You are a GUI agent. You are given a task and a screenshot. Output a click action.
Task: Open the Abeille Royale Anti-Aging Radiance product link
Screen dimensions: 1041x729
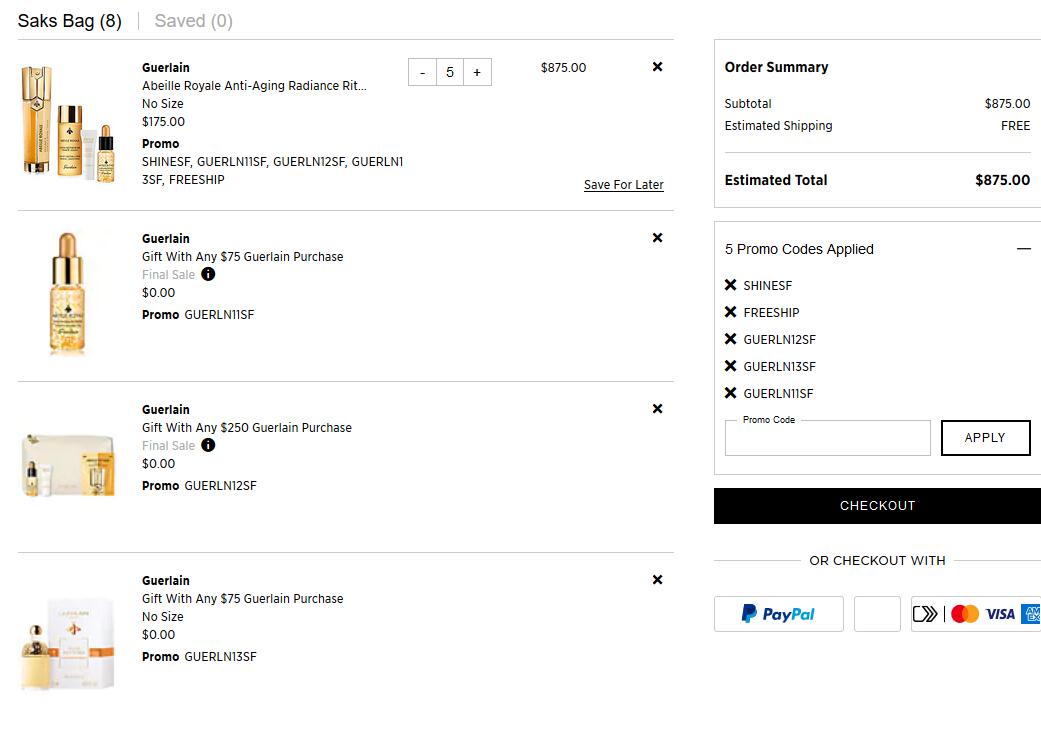point(254,86)
